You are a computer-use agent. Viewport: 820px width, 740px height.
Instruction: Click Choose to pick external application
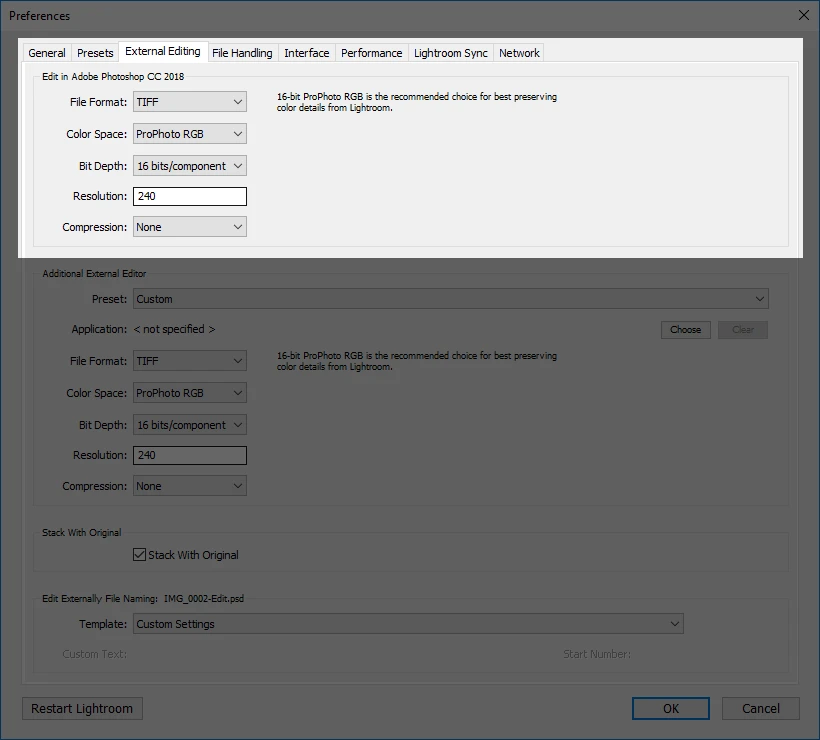(x=686, y=329)
